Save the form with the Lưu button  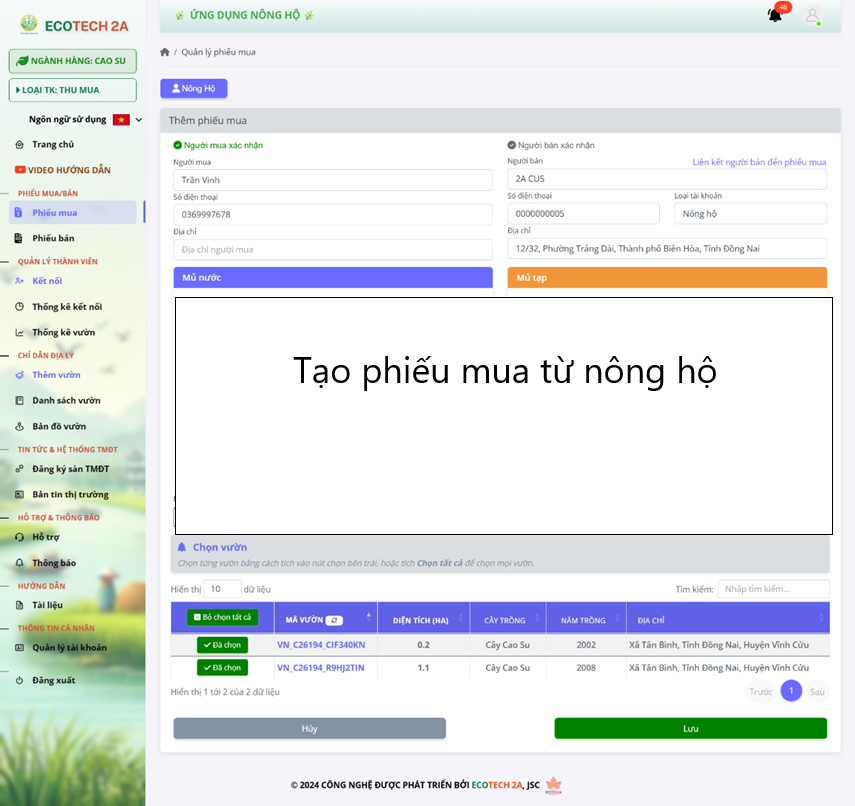pyautogui.click(x=690, y=728)
